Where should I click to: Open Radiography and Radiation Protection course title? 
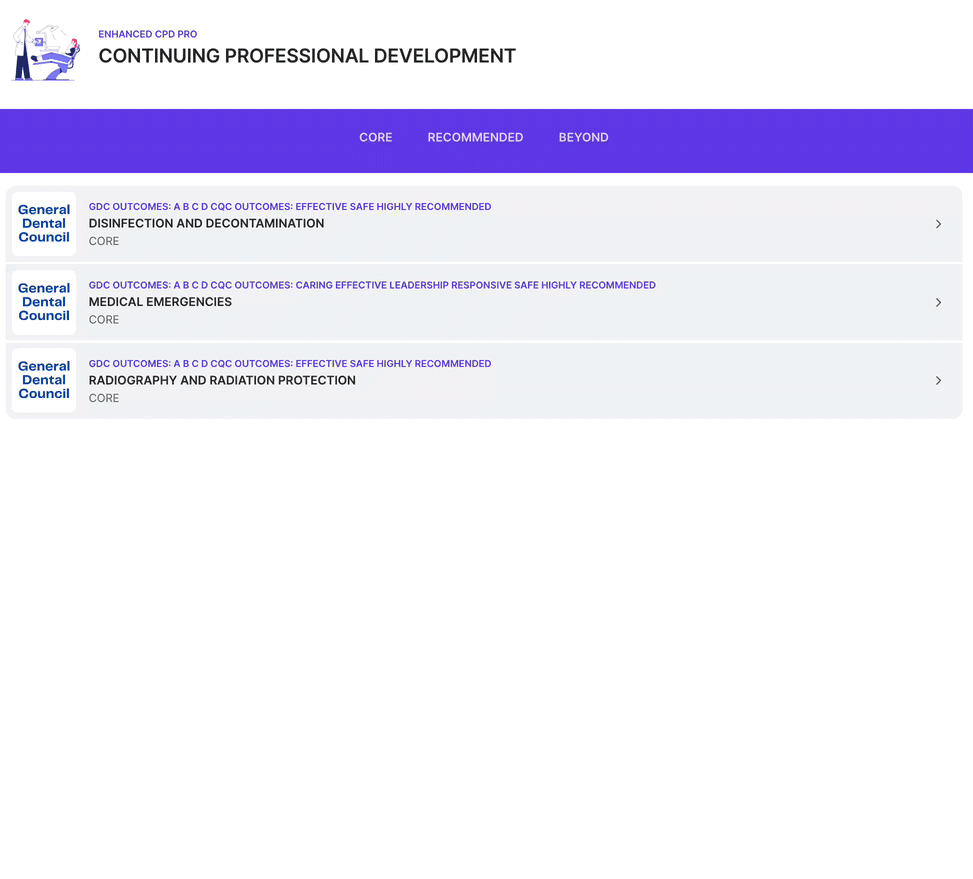pyautogui.click(x=222, y=381)
